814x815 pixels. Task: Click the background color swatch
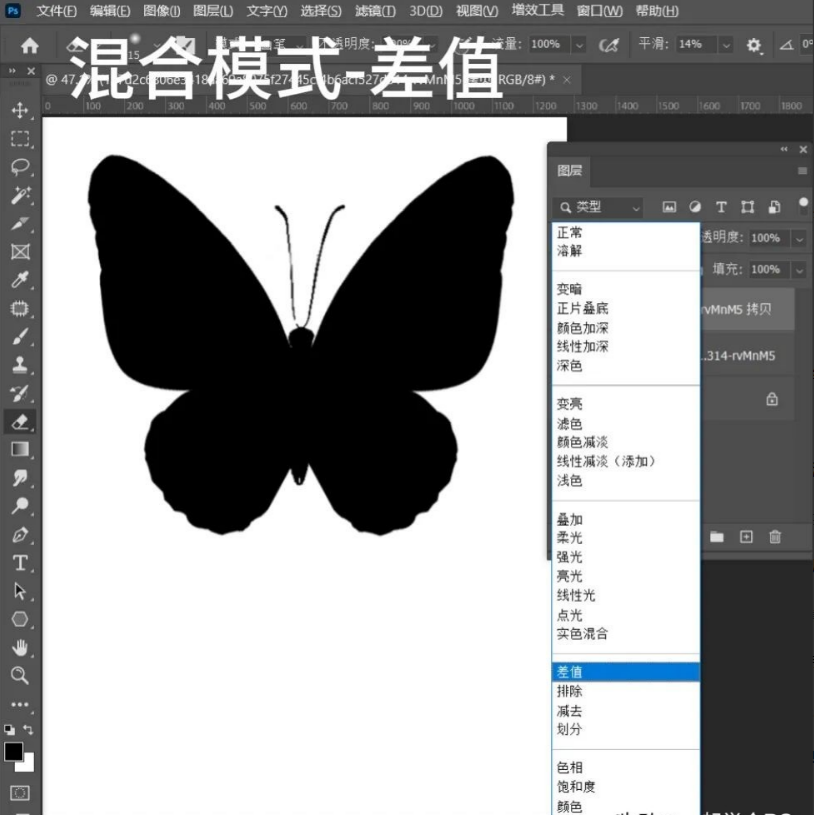[27, 764]
